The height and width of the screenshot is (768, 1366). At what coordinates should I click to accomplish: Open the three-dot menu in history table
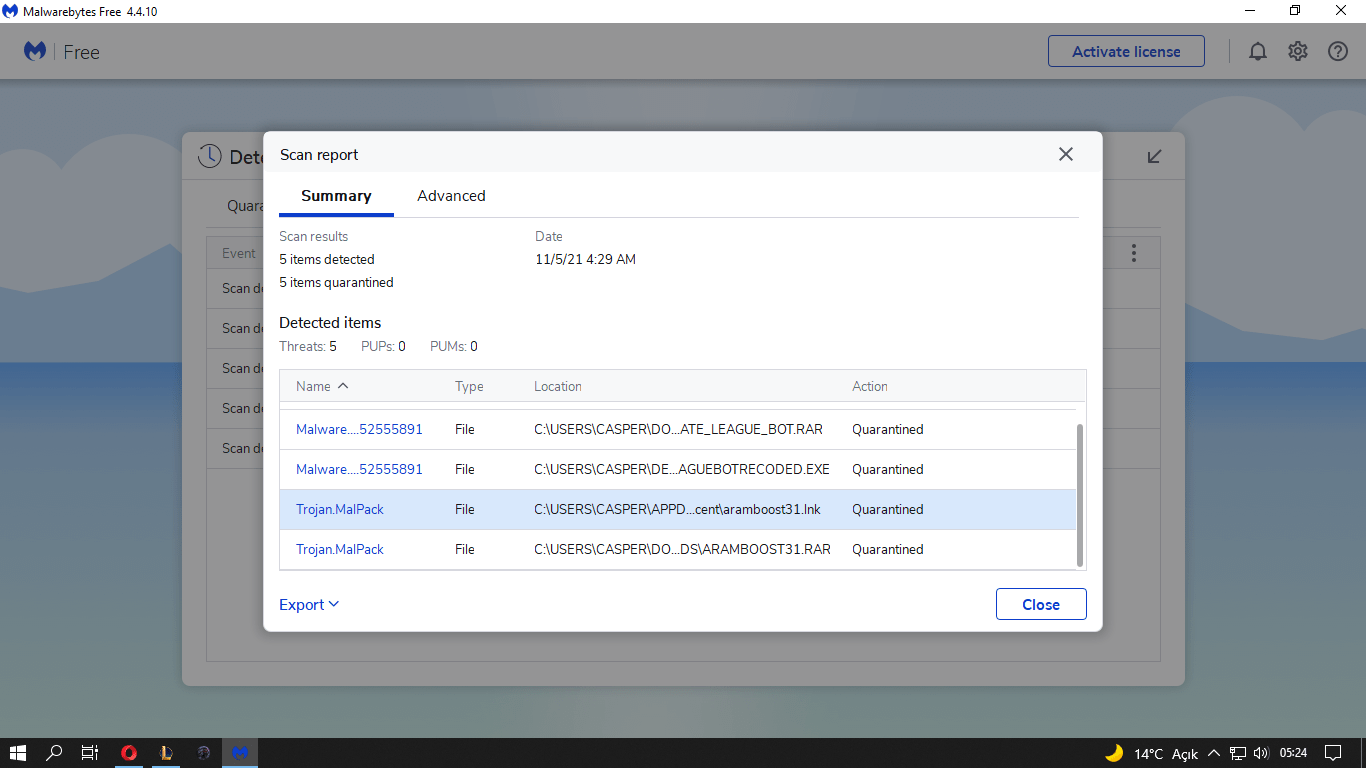tap(1133, 253)
